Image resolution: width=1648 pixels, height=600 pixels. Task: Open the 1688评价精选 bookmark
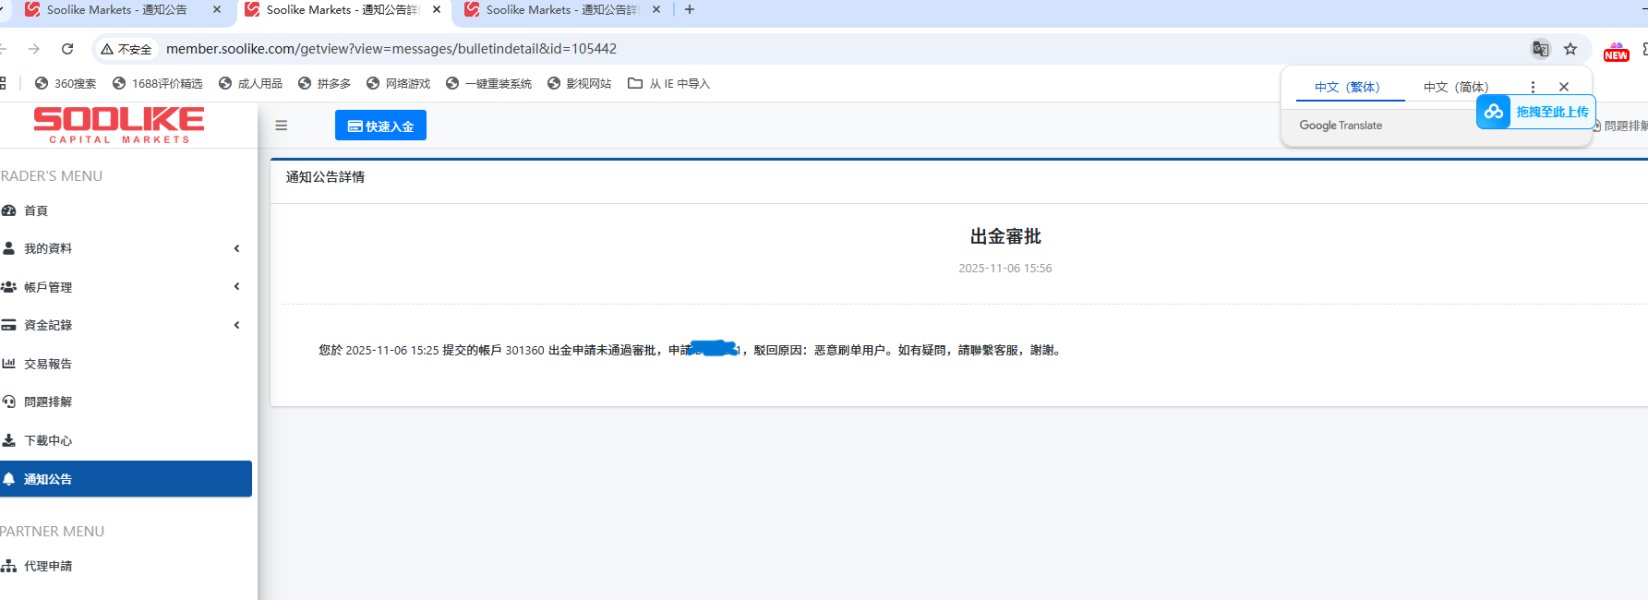click(x=157, y=84)
